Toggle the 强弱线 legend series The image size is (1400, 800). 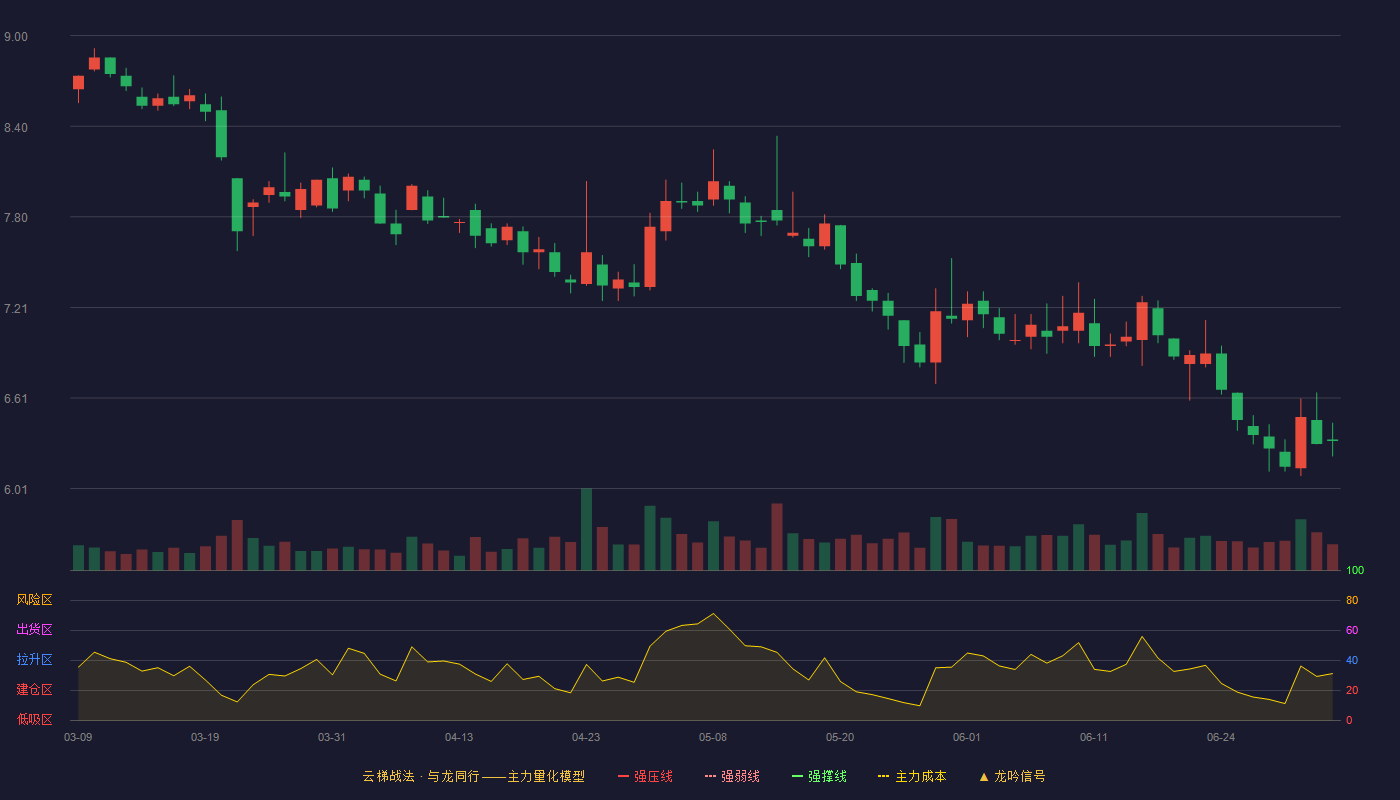pos(732,776)
